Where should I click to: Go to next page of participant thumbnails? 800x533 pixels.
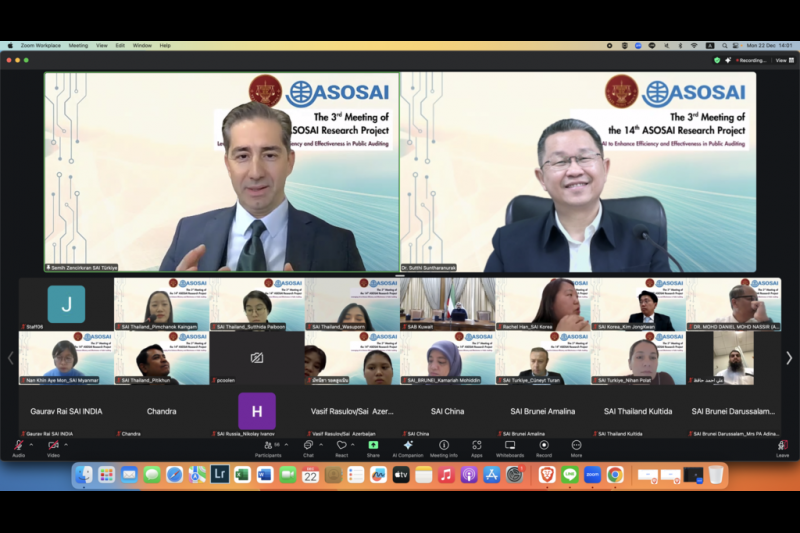788,358
